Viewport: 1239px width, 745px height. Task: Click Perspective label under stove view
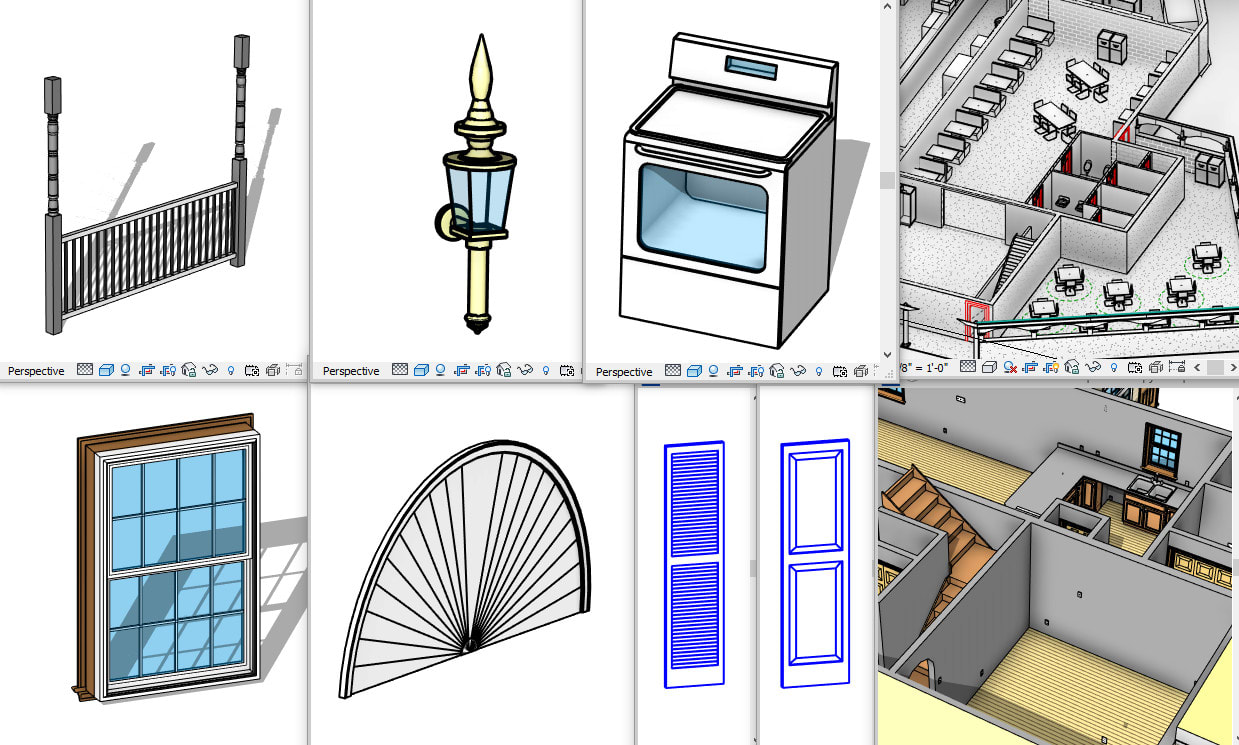coord(624,372)
